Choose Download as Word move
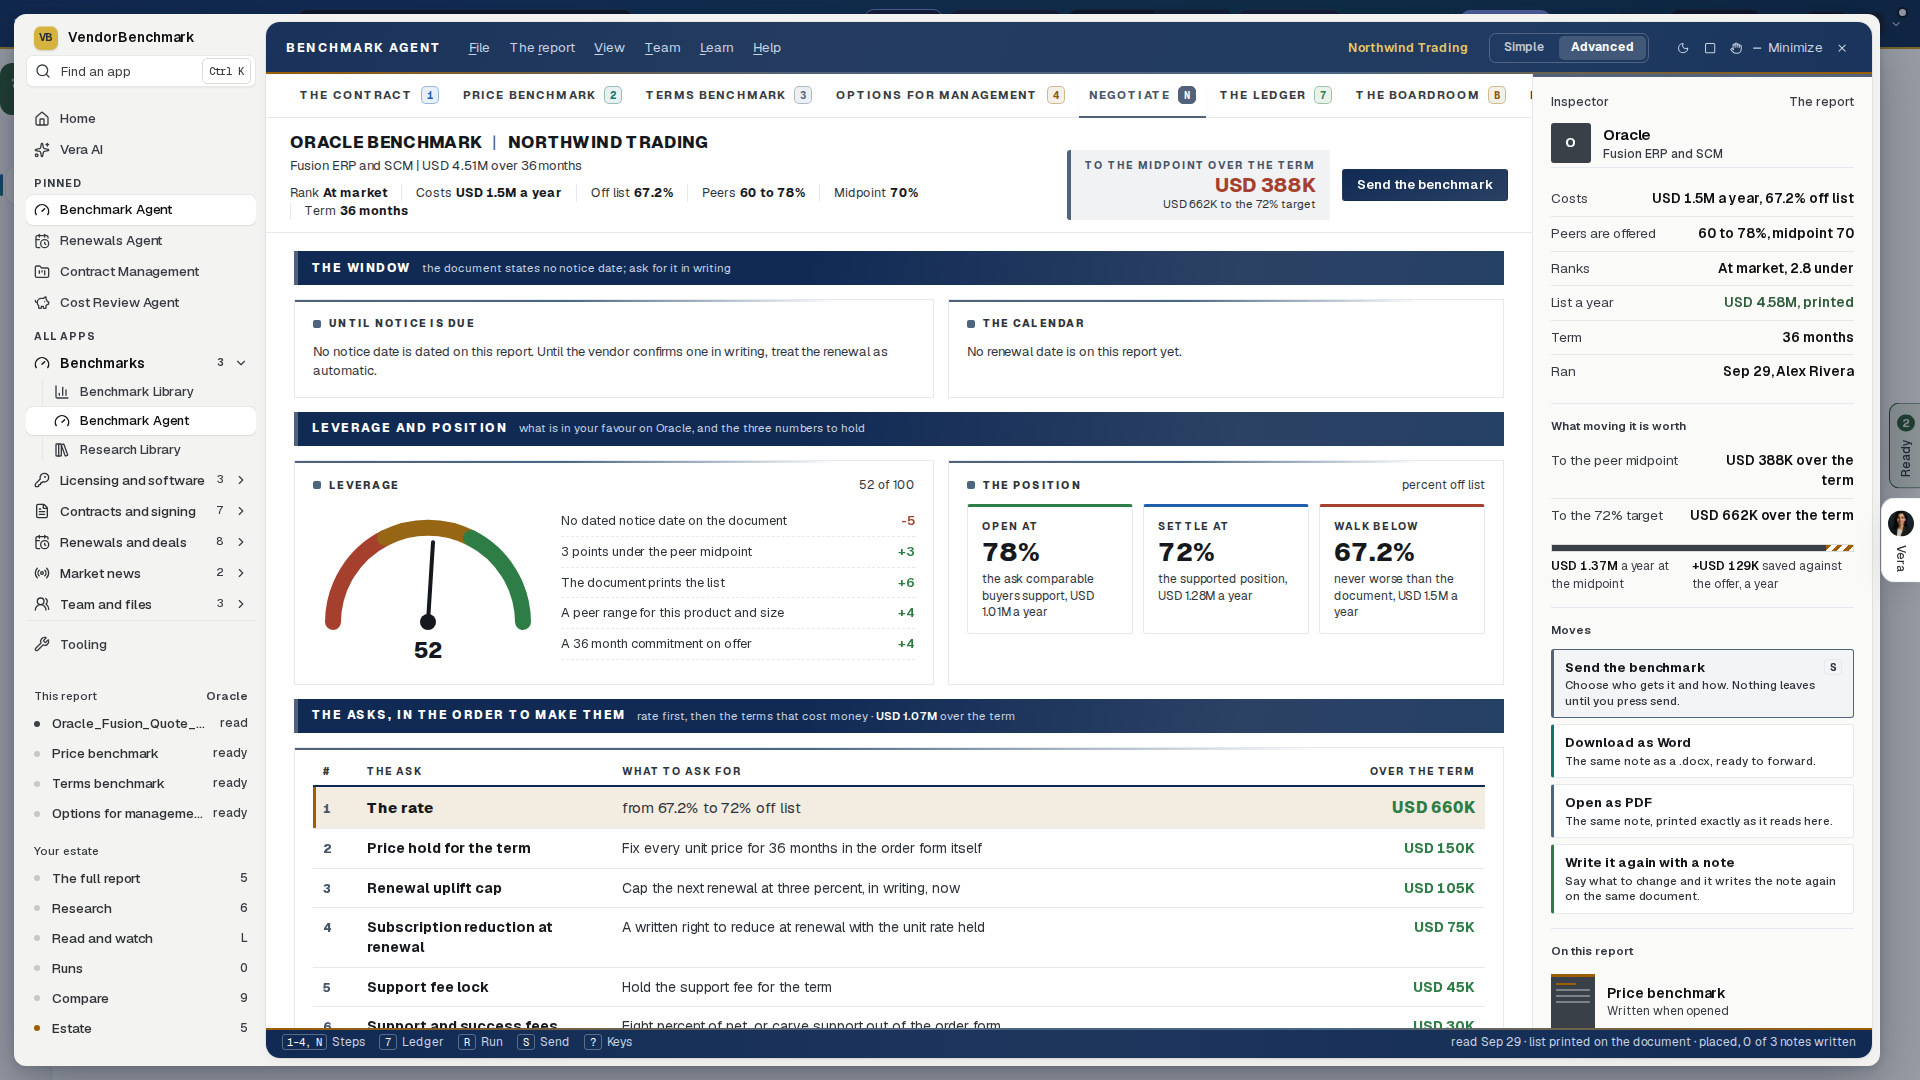The image size is (1920, 1080). click(x=1702, y=751)
